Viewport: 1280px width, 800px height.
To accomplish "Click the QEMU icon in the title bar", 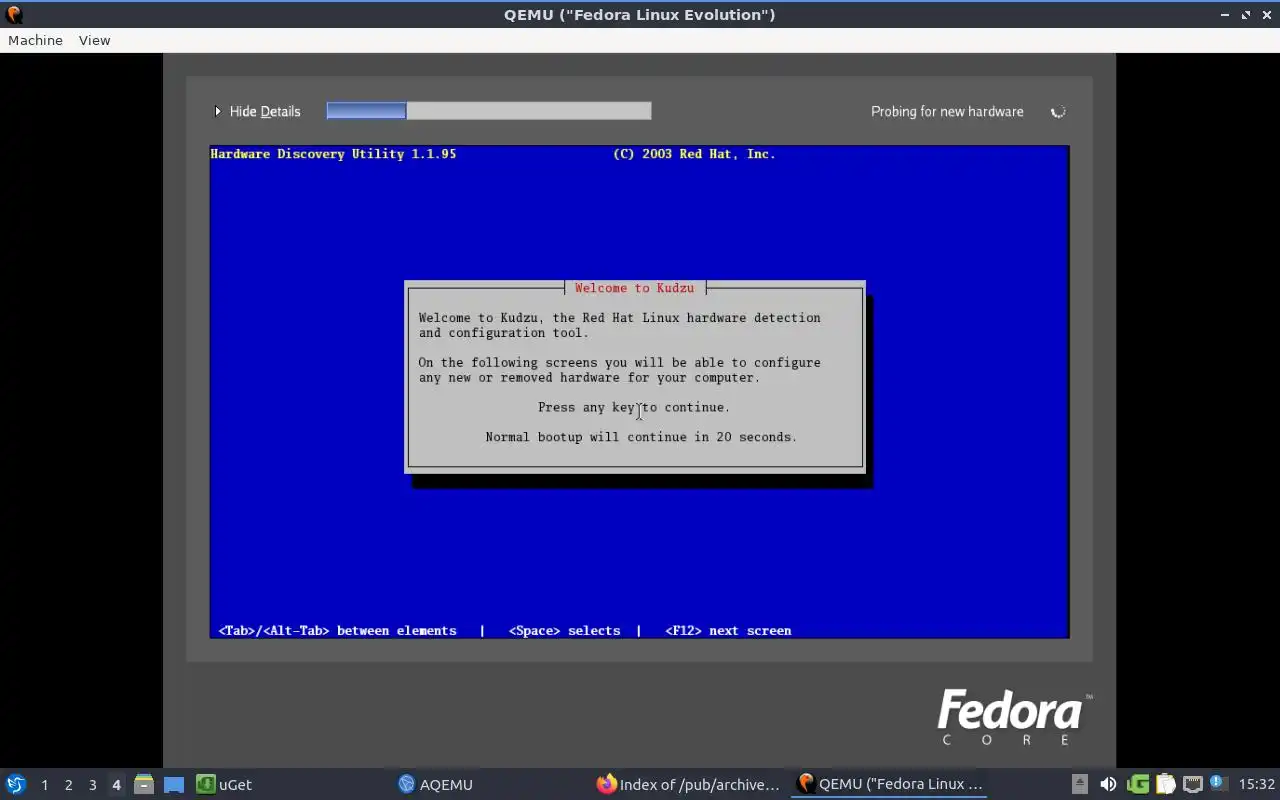I will [14, 14].
